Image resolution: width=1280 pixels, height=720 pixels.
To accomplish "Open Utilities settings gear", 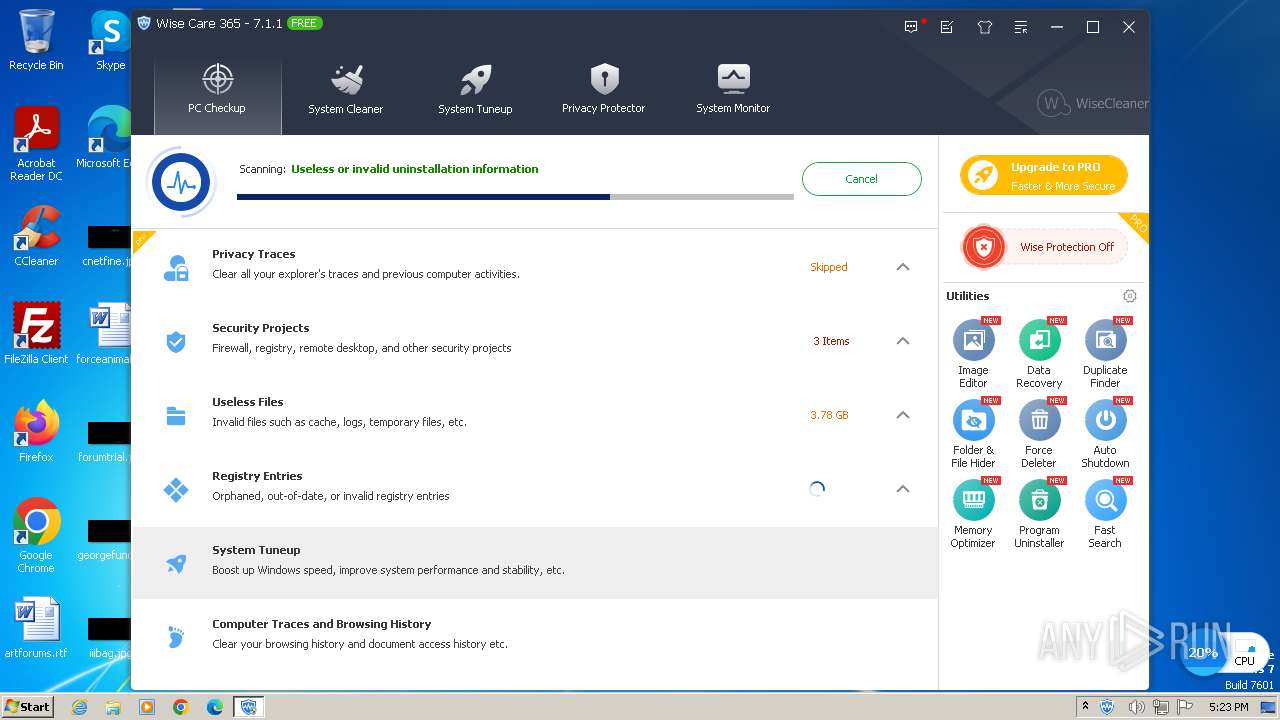I will 1129,296.
